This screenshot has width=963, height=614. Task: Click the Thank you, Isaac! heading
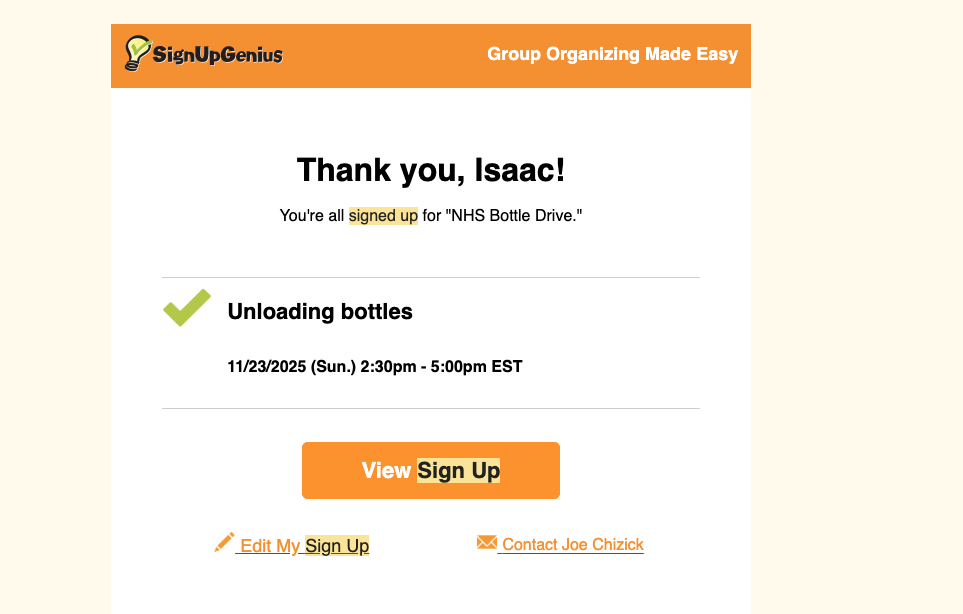point(431,170)
